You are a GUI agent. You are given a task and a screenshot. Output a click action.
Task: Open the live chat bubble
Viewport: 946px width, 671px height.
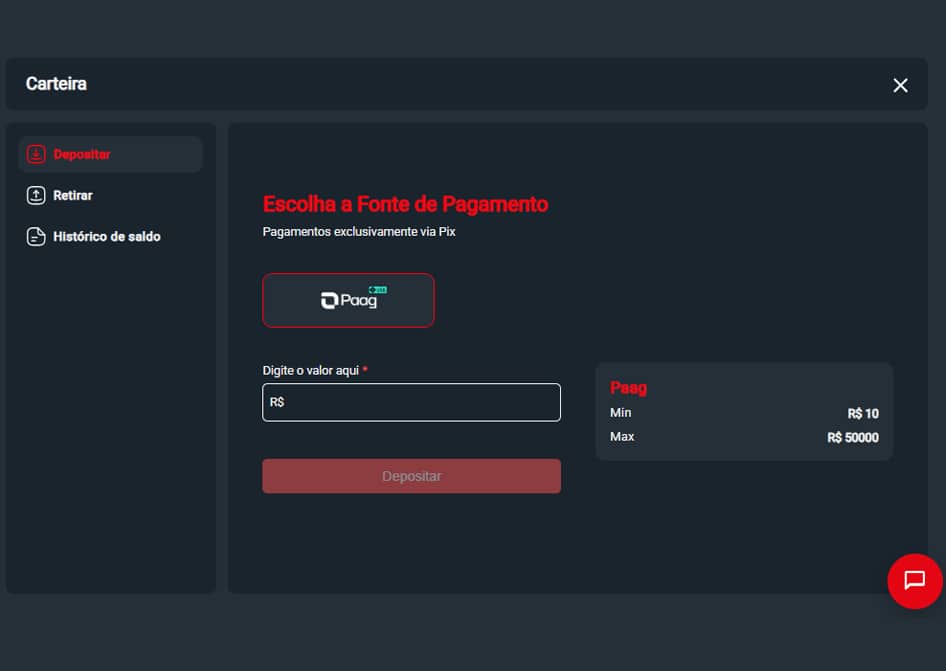[x=914, y=580]
